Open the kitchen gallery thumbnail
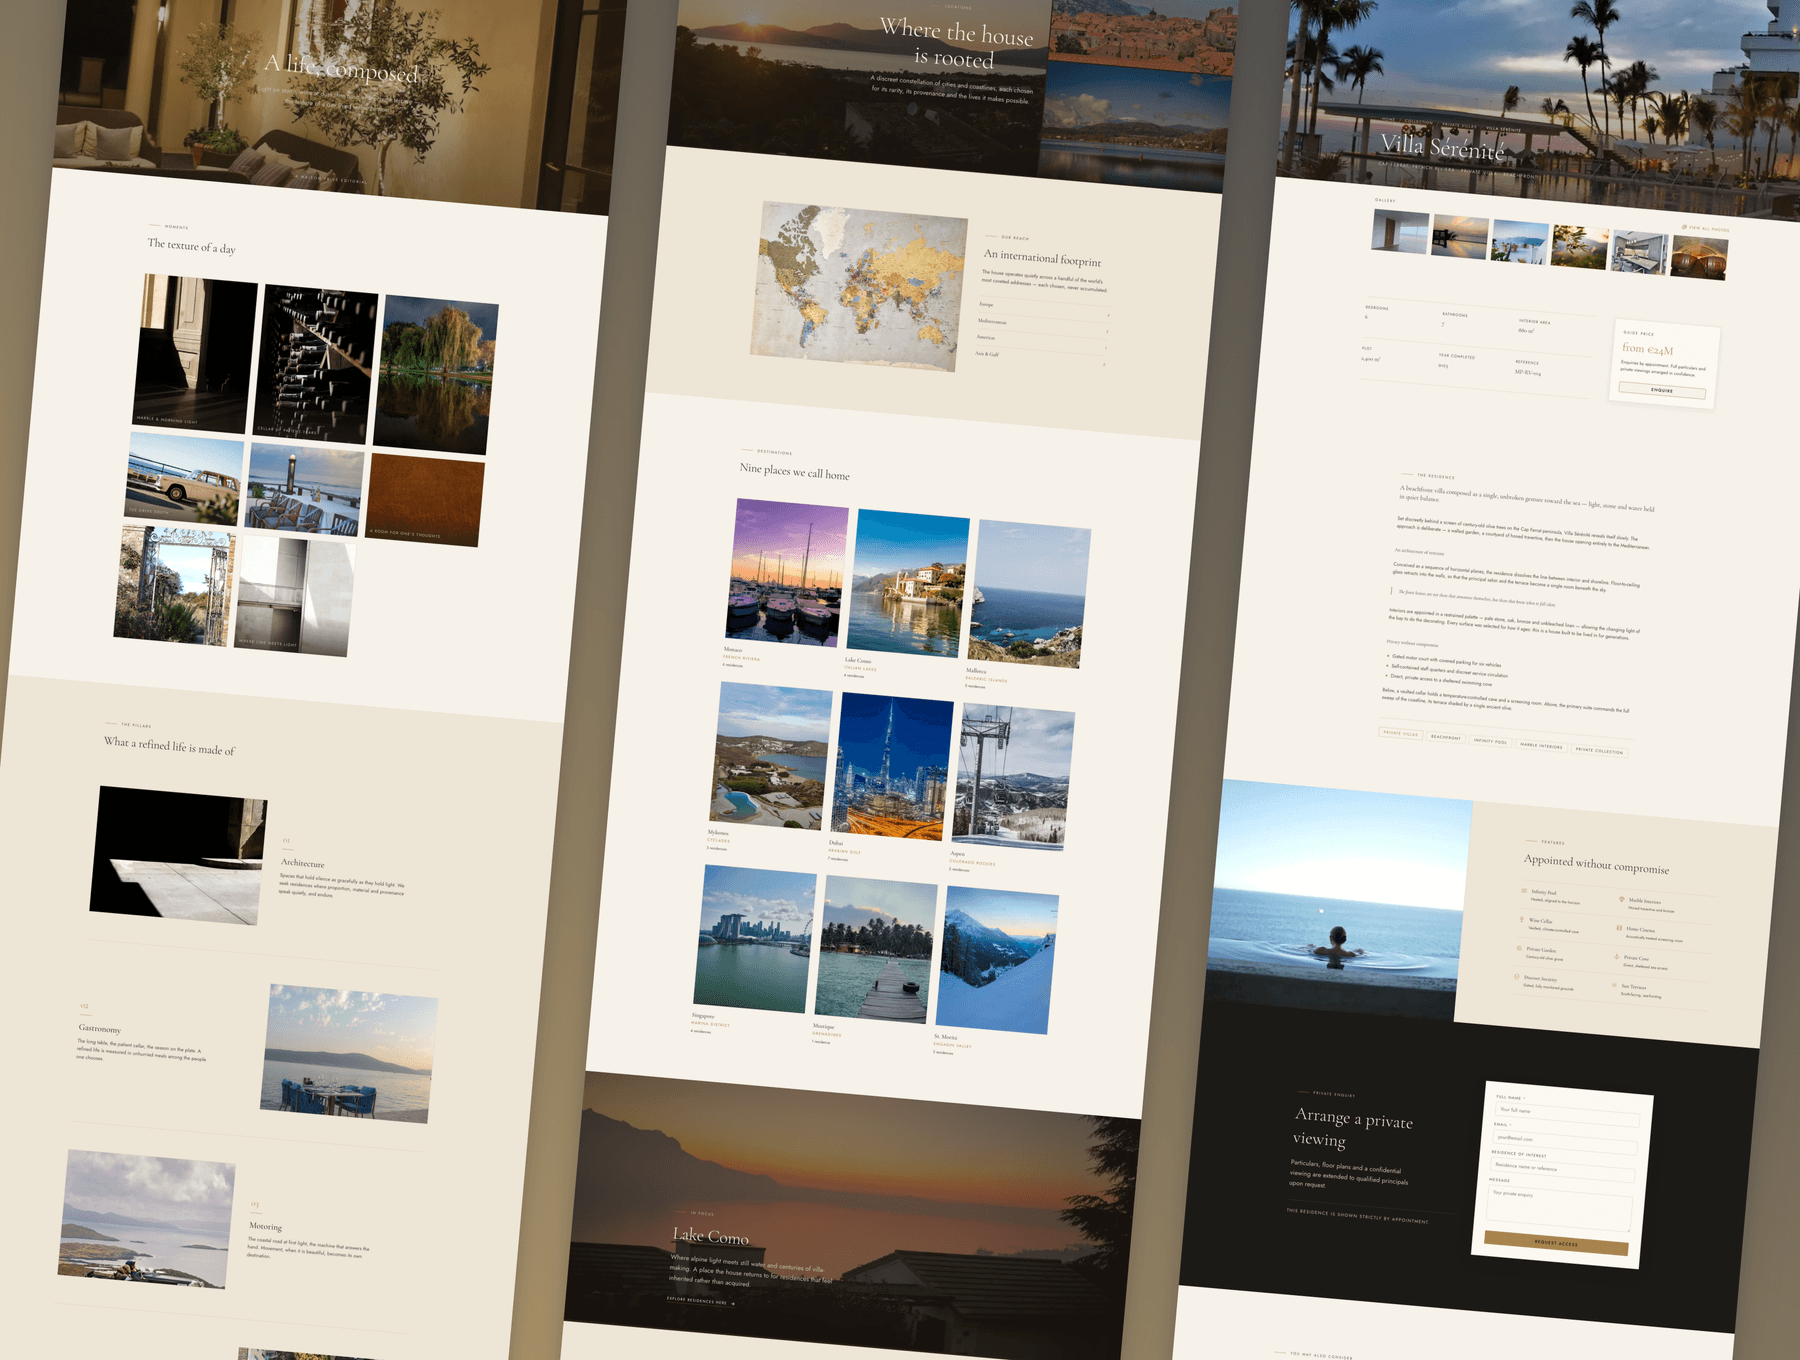Screen dimensions: 1800x1360 pyautogui.click(x=1640, y=253)
